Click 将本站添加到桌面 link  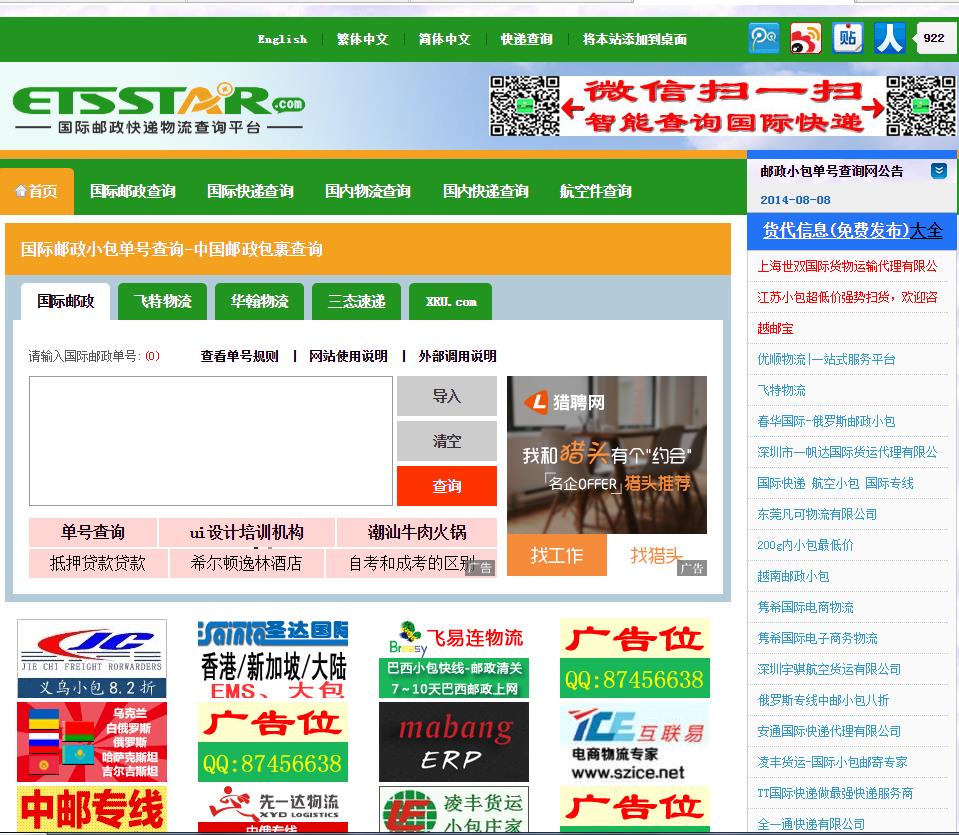(635, 39)
